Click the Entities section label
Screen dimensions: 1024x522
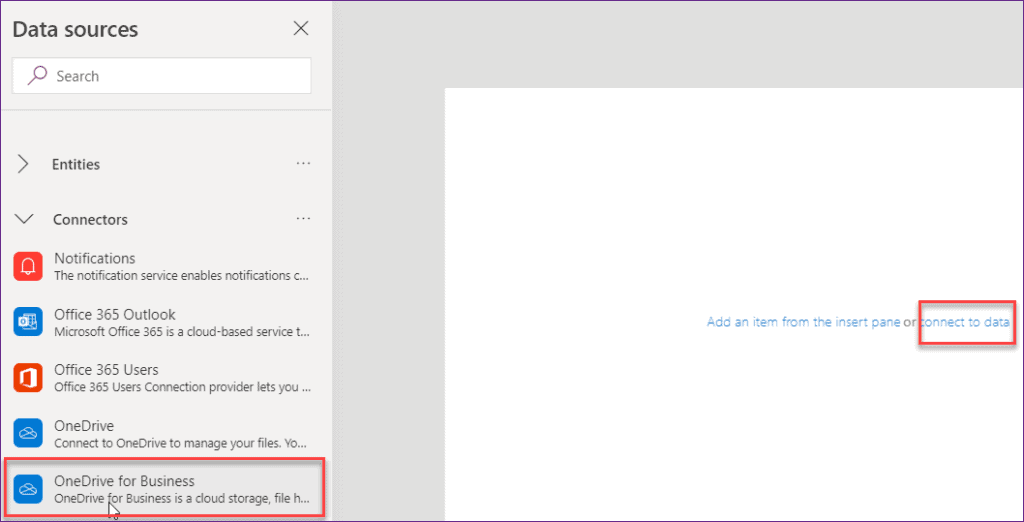(x=76, y=165)
